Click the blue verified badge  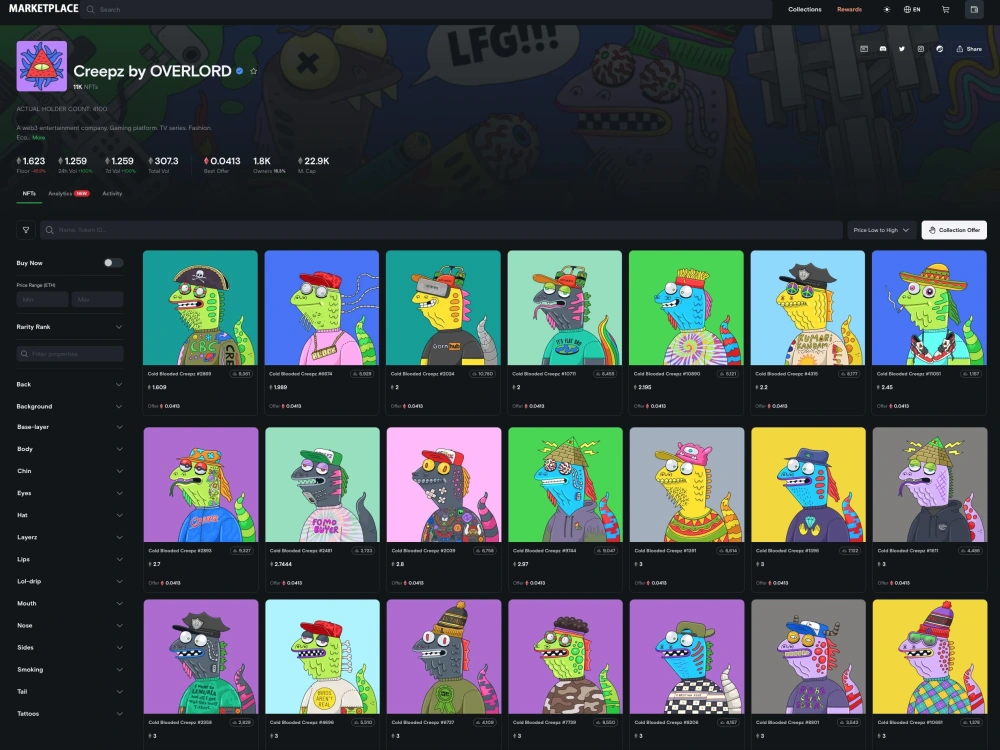tap(240, 71)
